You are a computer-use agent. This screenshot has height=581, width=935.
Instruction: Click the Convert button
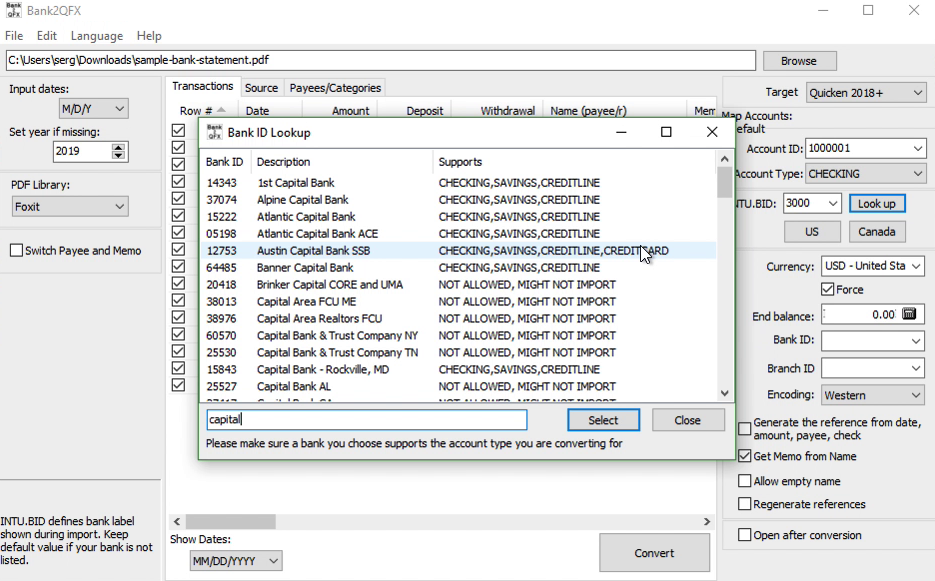click(654, 553)
